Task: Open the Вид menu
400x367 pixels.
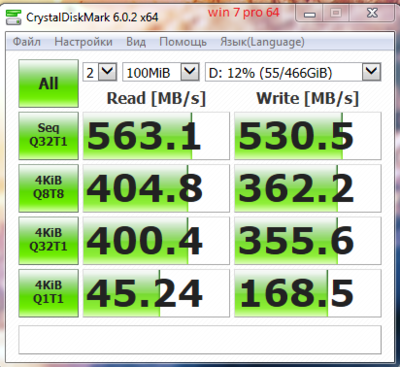Action: pos(136,42)
